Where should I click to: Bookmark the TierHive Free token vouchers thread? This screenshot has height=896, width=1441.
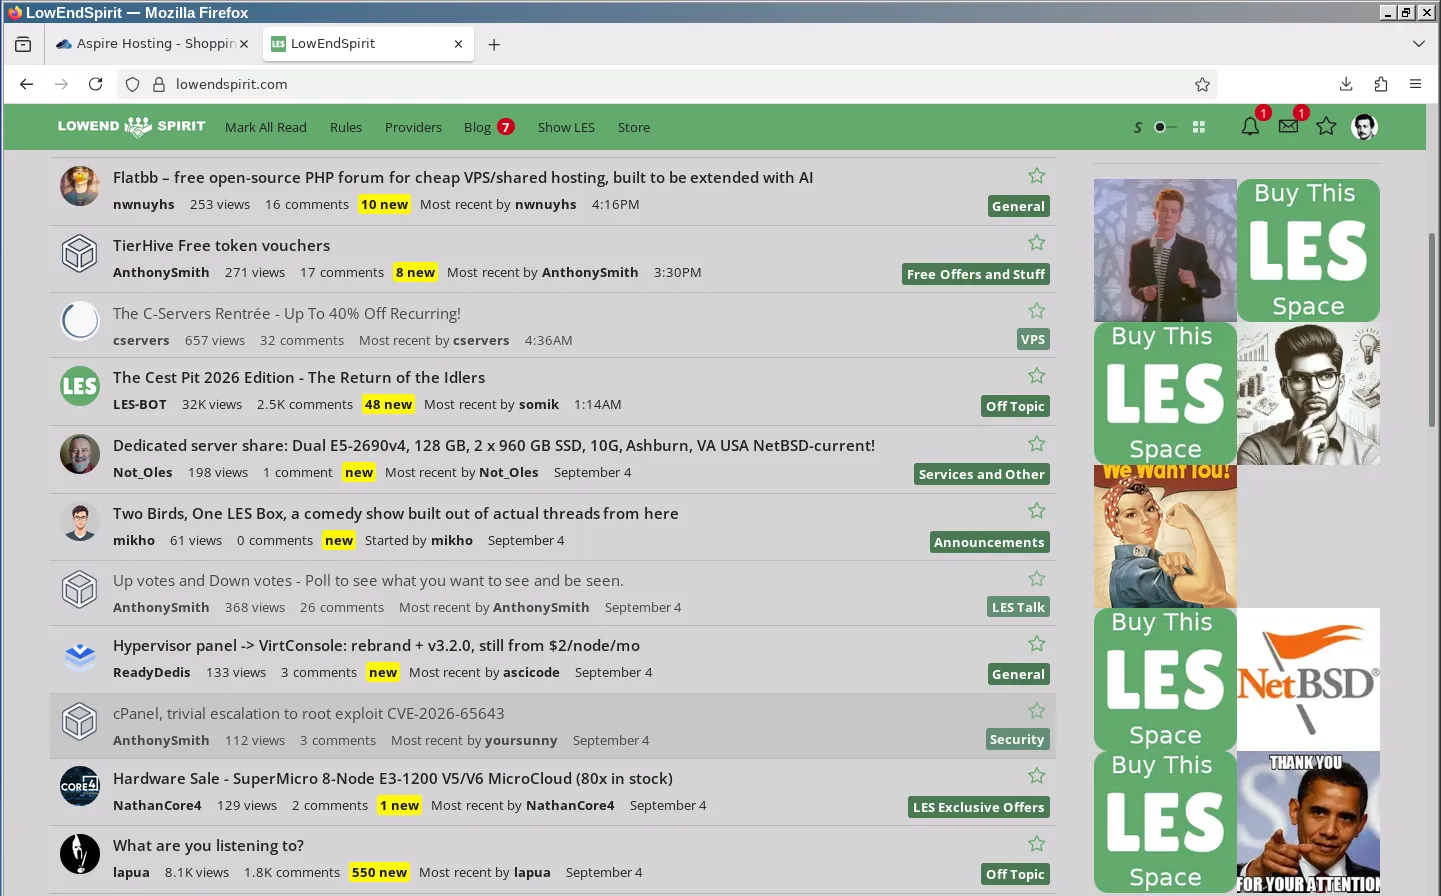pyautogui.click(x=1037, y=243)
